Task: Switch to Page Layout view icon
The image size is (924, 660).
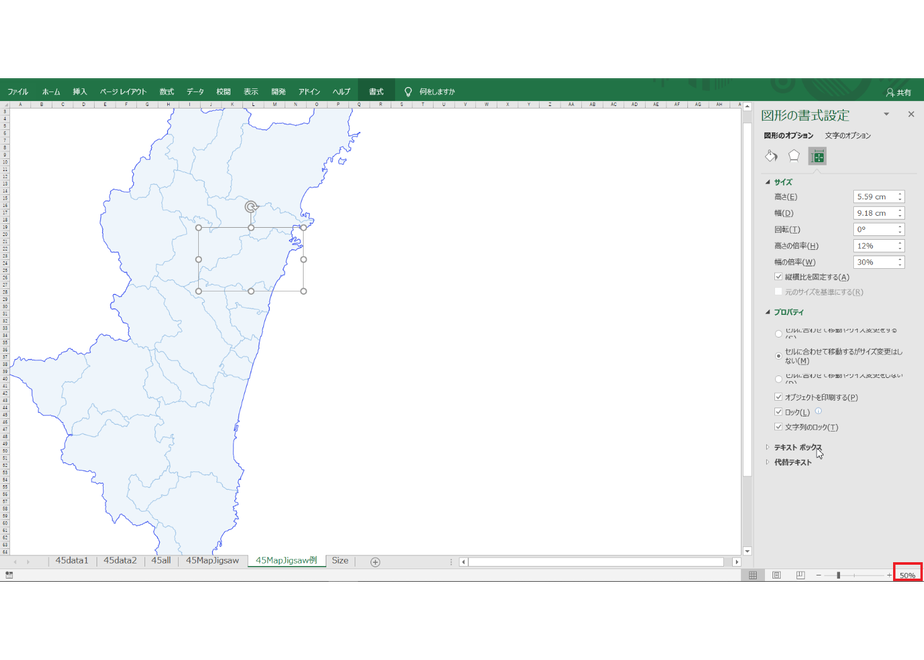Action: point(777,575)
